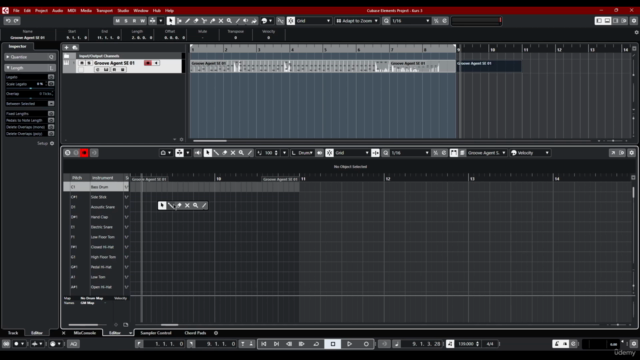Pick the arrow select tool in floating toolbox

[x=162, y=205]
